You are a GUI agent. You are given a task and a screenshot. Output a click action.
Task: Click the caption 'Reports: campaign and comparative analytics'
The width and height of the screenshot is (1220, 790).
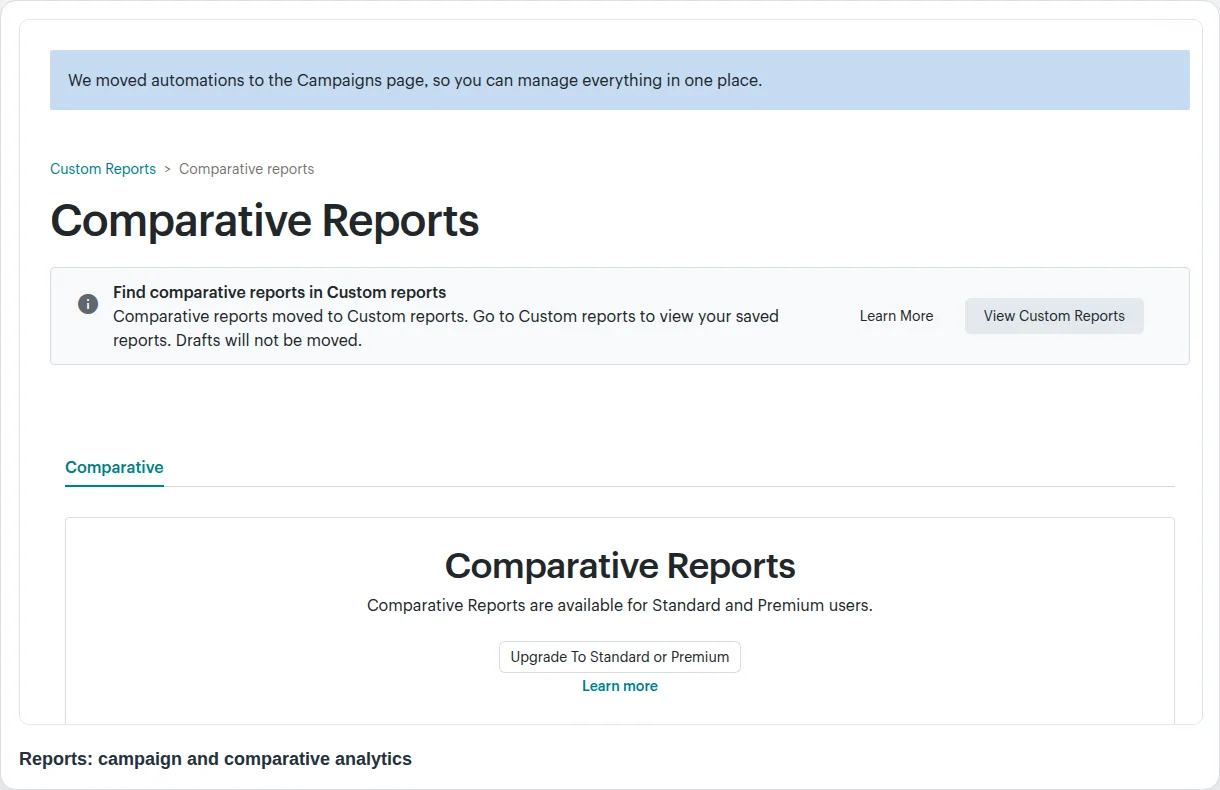[215, 759]
